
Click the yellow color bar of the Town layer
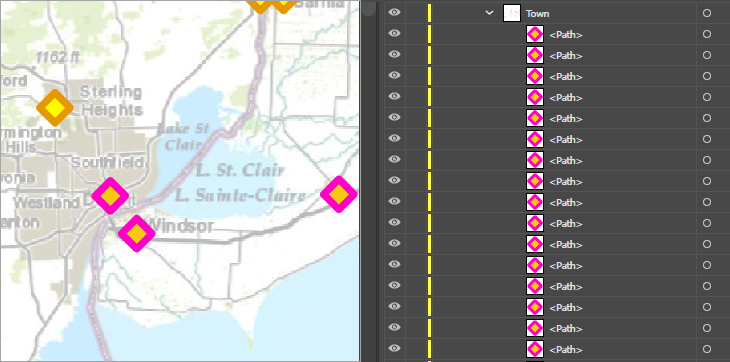(429, 13)
